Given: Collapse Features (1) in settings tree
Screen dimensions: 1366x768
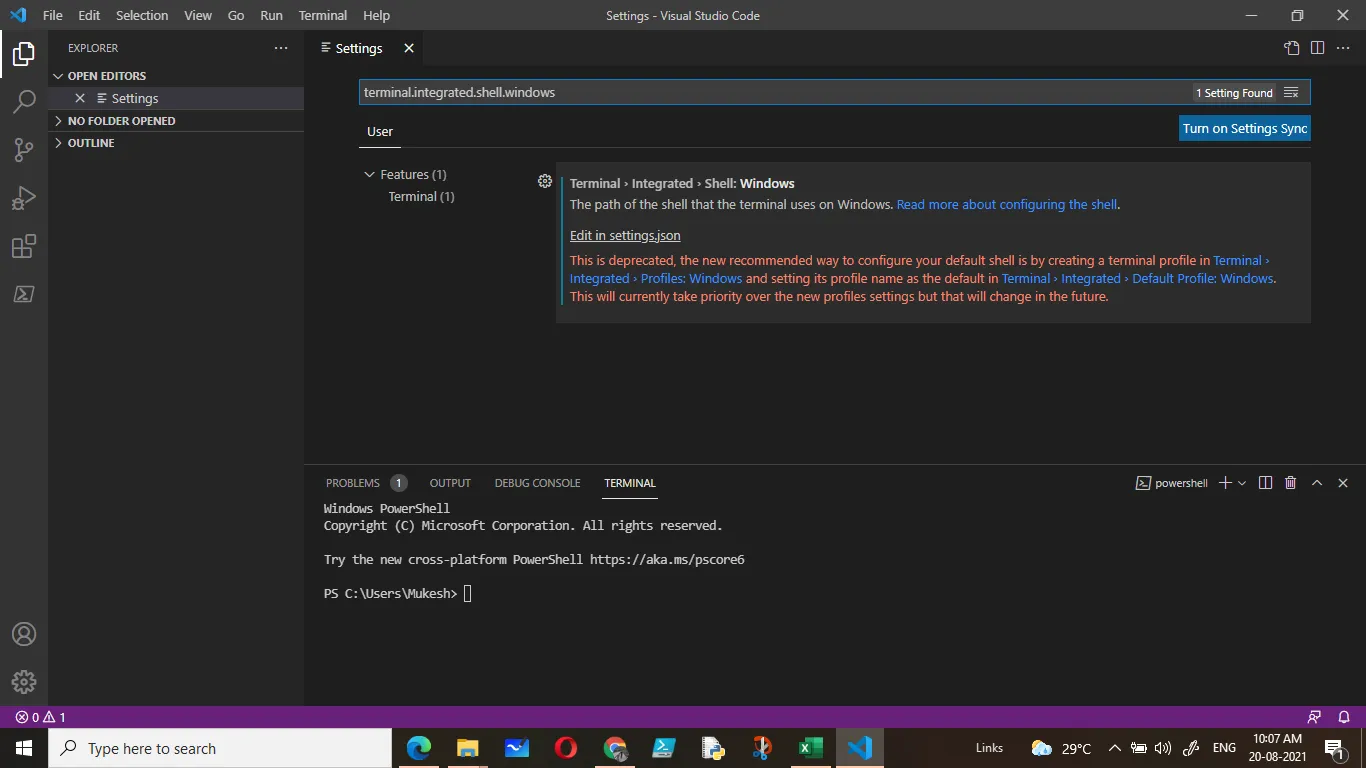Looking at the screenshot, I should pos(370,174).
